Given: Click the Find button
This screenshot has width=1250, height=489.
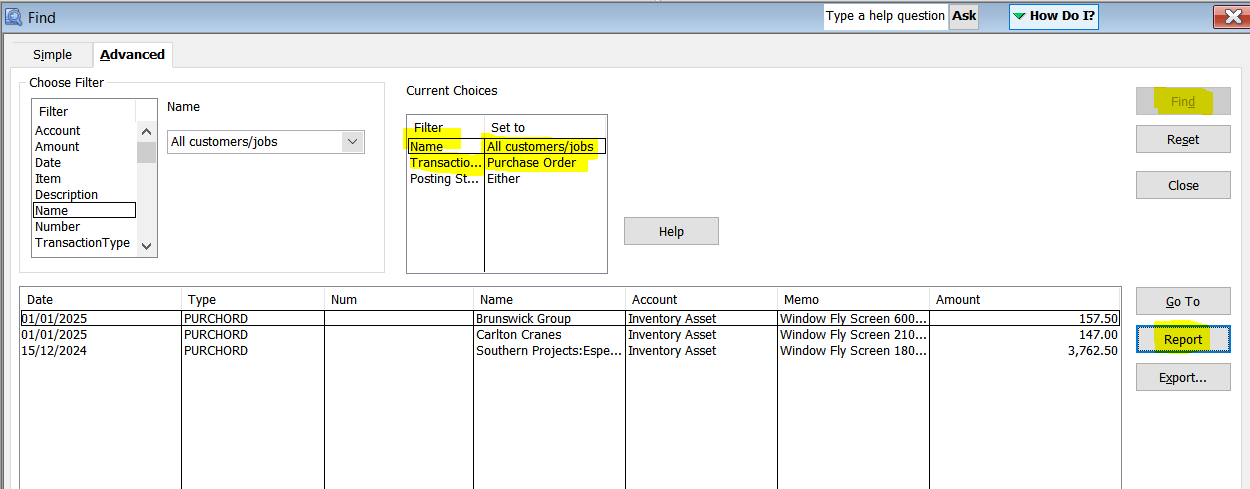Looking at the screenshot, I should pyautogui.click(x=1183, y=101).
